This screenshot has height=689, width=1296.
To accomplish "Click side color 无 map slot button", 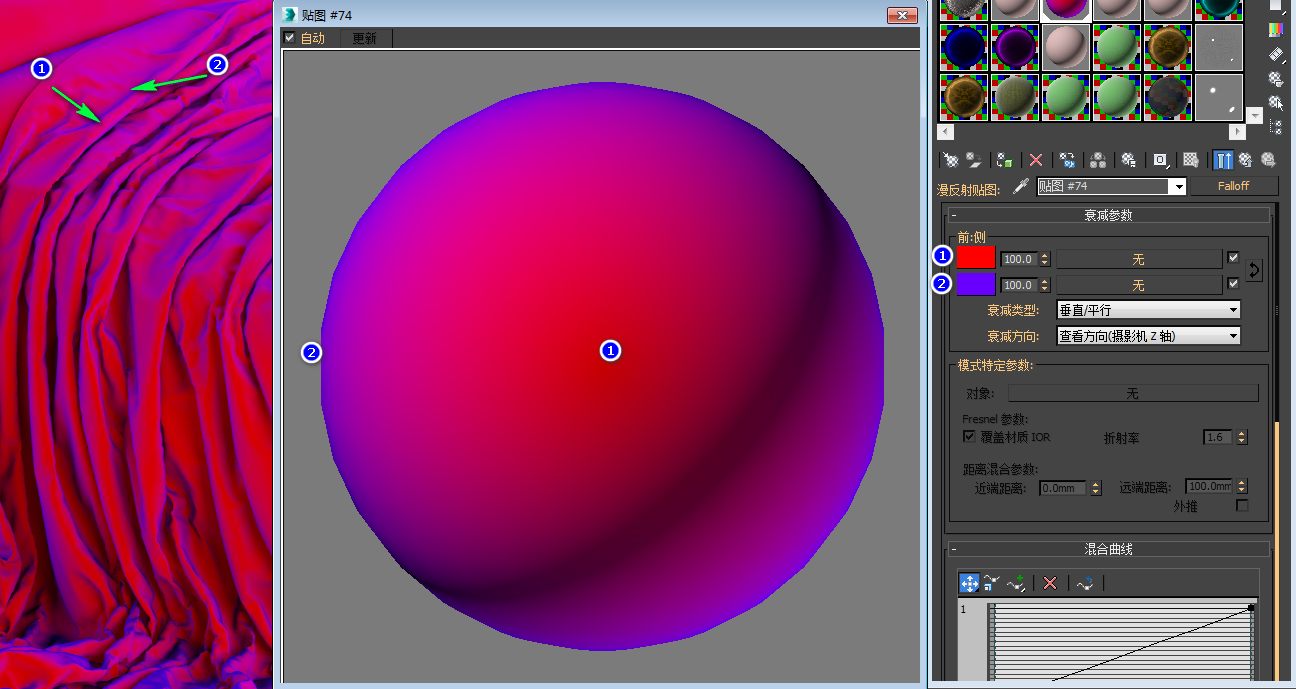I will click(x=1139, y=285).
